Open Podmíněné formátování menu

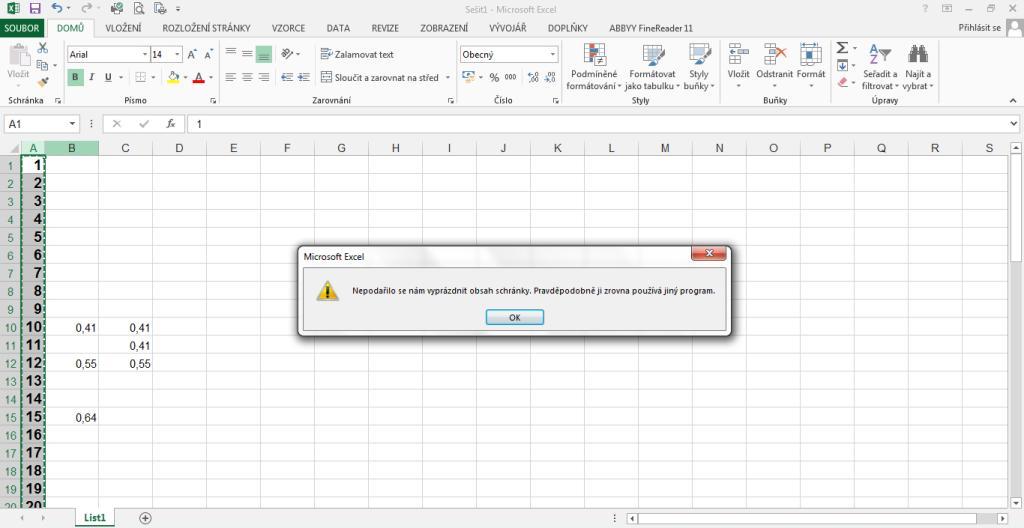pyautogui.click(x=594, y=68)
